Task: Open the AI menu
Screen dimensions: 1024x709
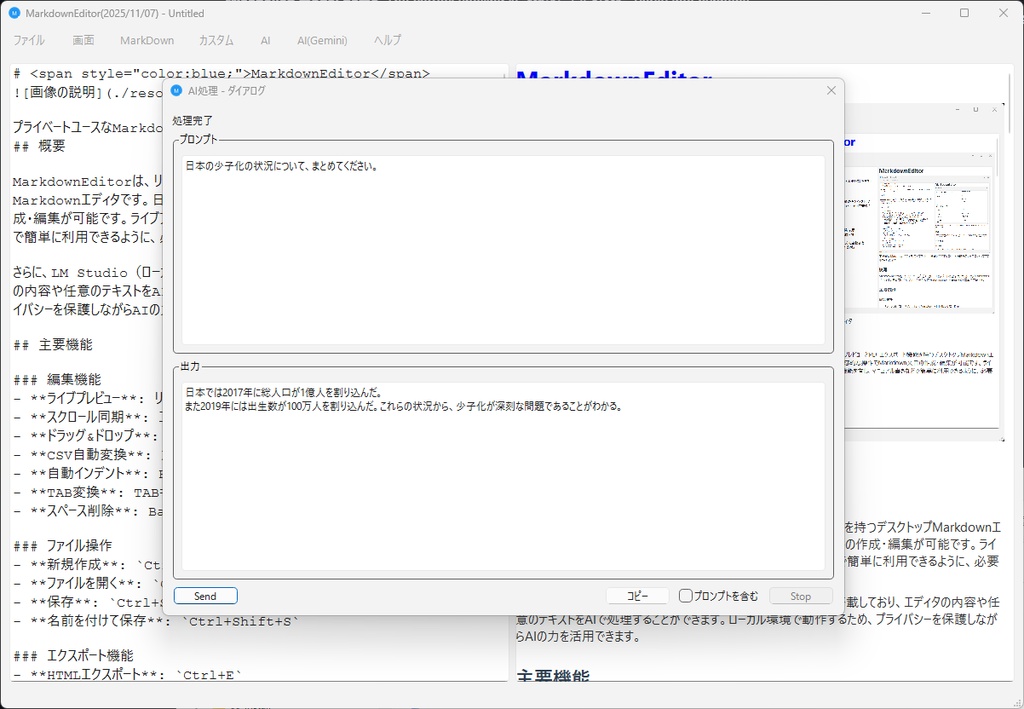Action: coord(265,40)
